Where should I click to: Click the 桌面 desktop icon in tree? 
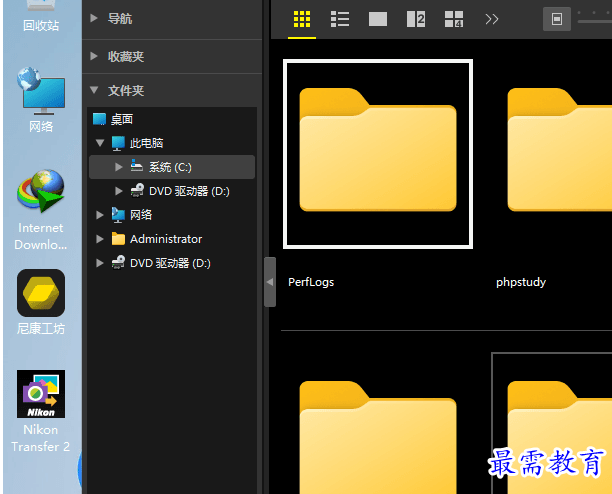pyautogui.click(x=99, y=119)
